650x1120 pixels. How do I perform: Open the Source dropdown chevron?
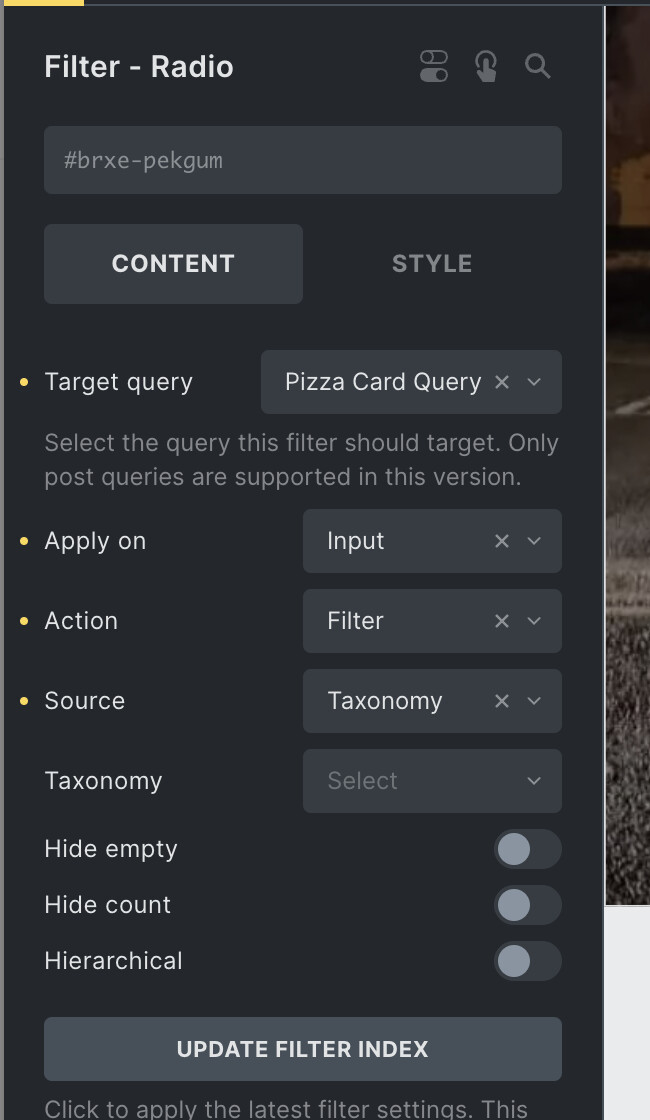click(534, 701)
